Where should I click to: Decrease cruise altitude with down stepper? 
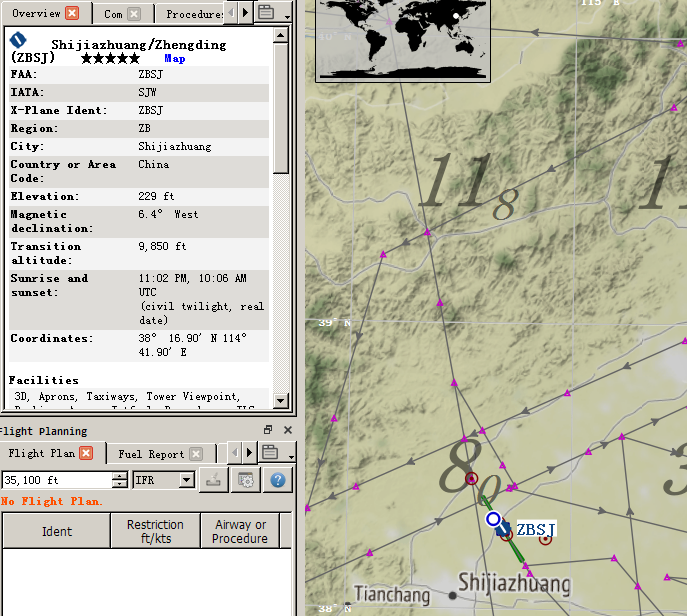coord(120,484)
